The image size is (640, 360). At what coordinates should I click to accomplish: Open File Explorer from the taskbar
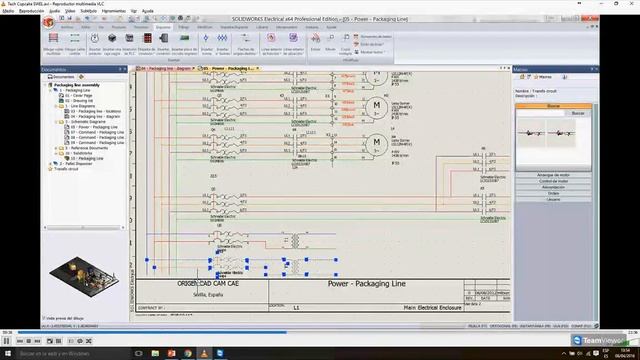(155, 353)
